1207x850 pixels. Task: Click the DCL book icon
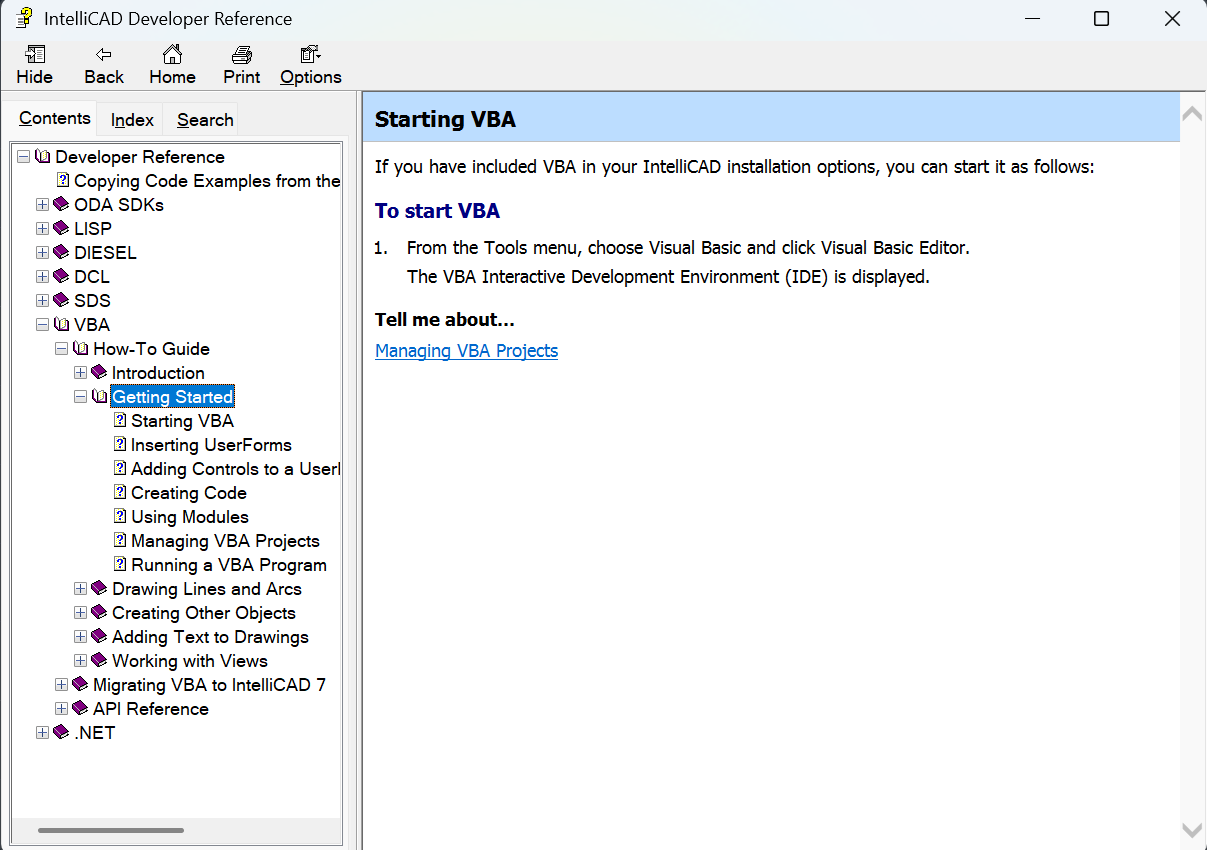pos(61,276)
